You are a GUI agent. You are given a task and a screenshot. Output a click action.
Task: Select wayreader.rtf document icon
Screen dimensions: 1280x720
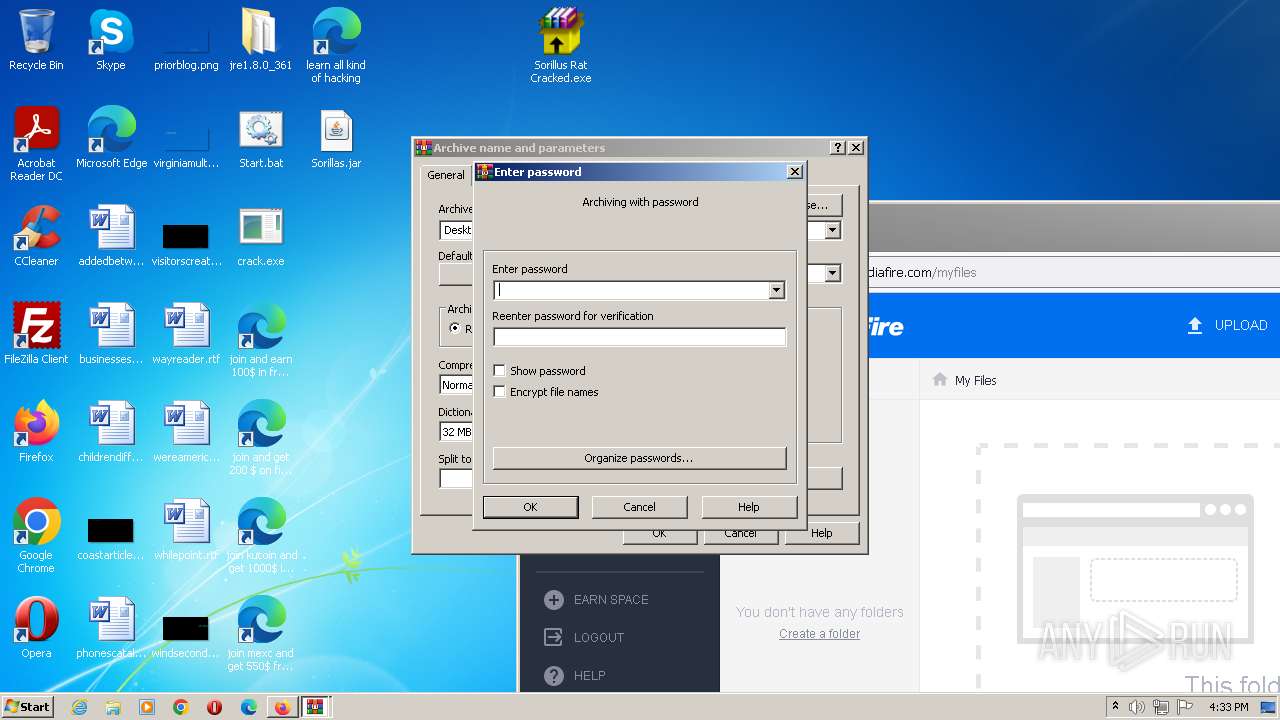[186, 334]
